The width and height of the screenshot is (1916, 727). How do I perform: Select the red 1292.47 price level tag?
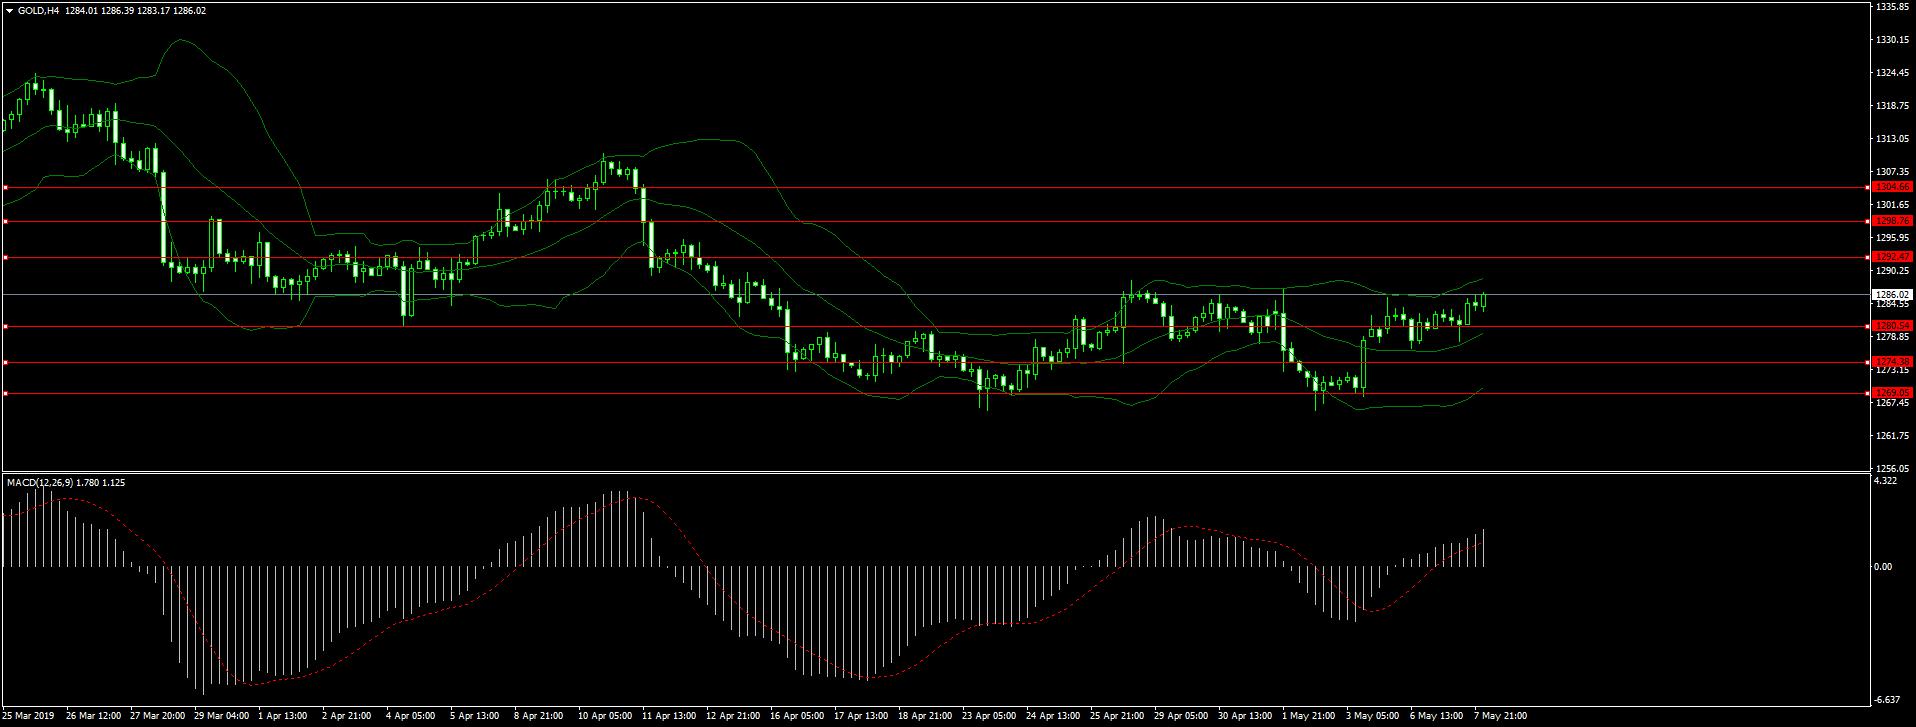click(1893, 258)
